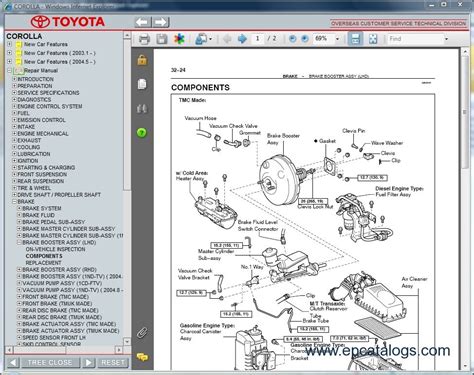
Task: Open the zoom percentage dropdown
Action: coord(337,39)
